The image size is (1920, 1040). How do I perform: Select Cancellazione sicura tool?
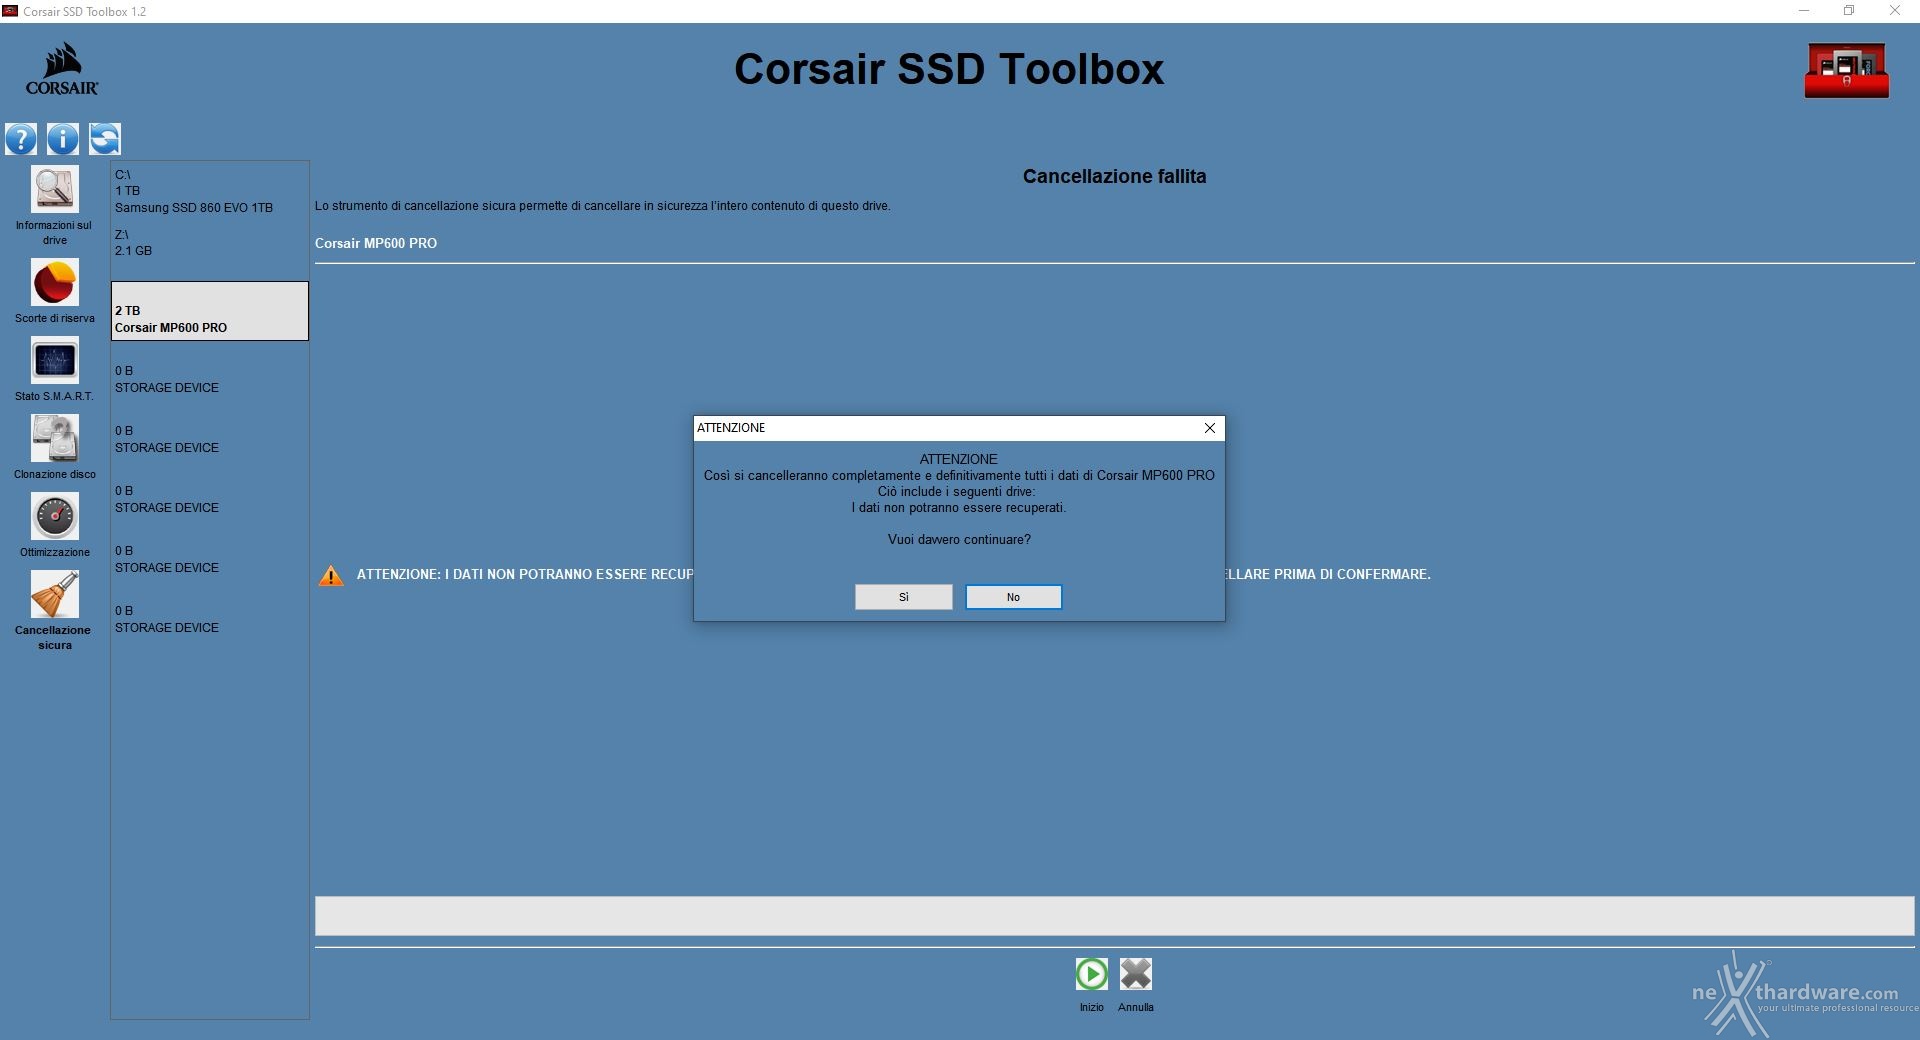tap(54, 611)
